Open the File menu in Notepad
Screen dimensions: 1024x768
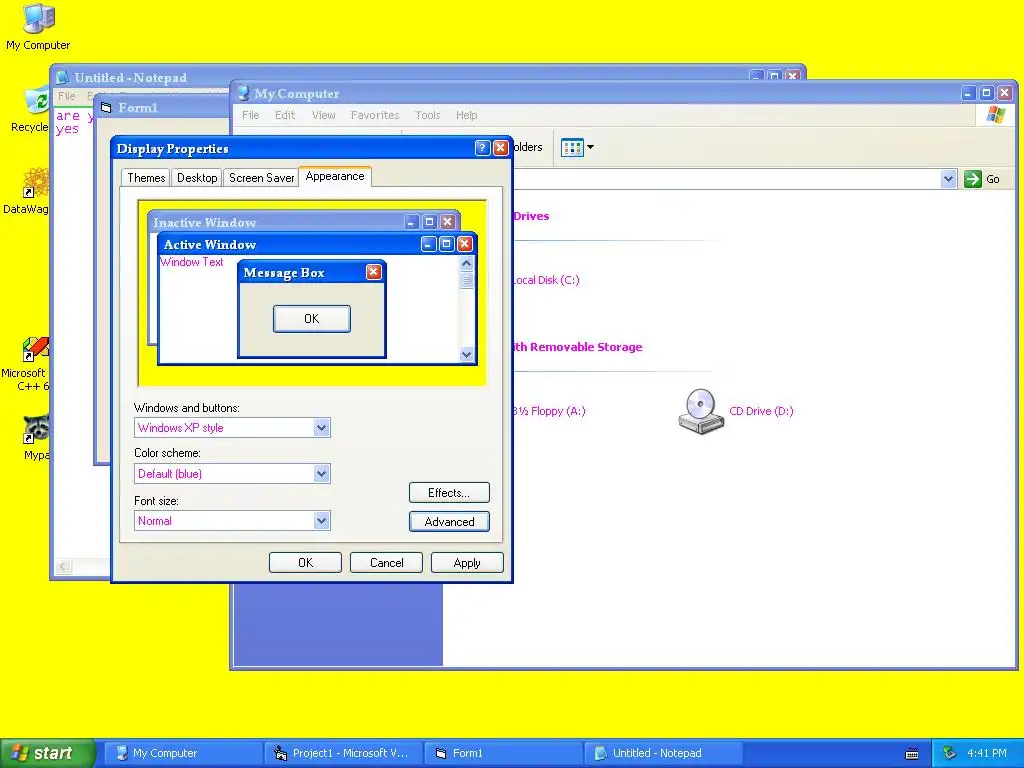pyautogui.click(x=67, y=96)
